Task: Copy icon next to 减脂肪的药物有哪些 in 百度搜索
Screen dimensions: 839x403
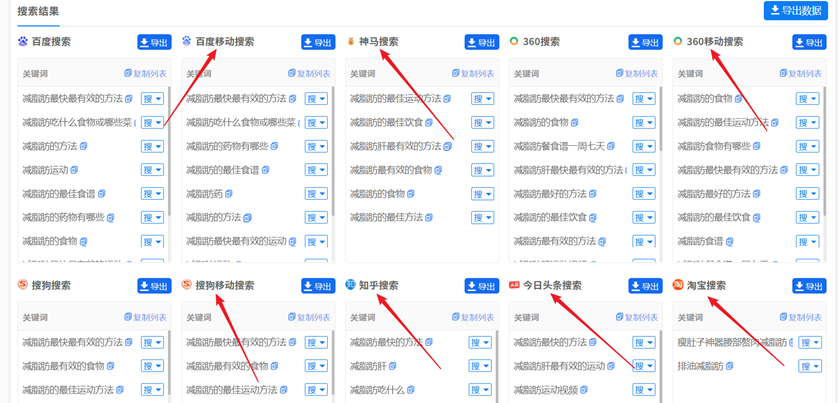Action: click(x=111, y=218)
